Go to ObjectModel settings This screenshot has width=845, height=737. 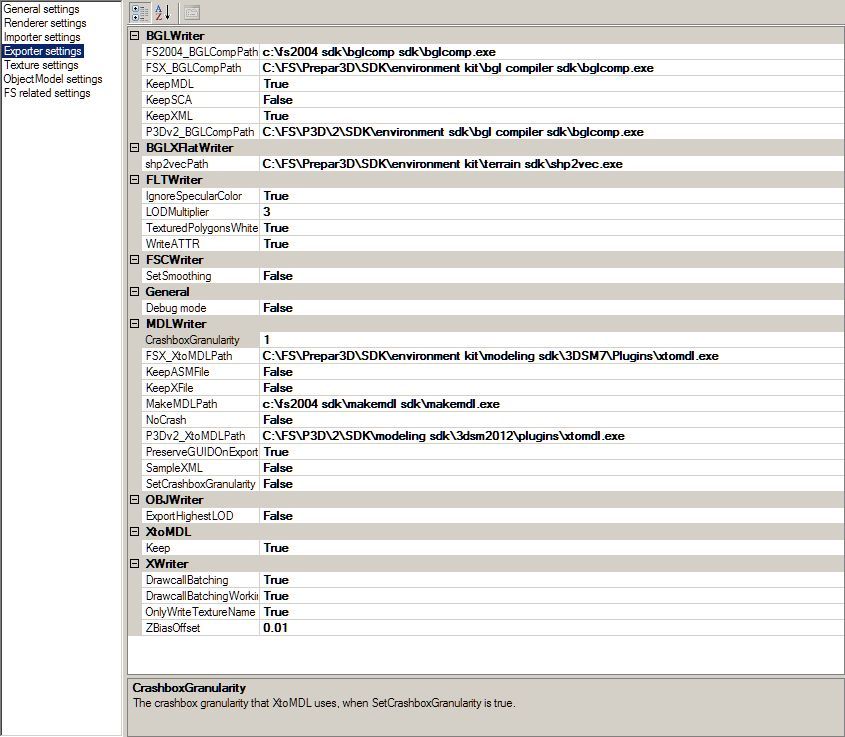pyautogui.click(x=53, y=79)
